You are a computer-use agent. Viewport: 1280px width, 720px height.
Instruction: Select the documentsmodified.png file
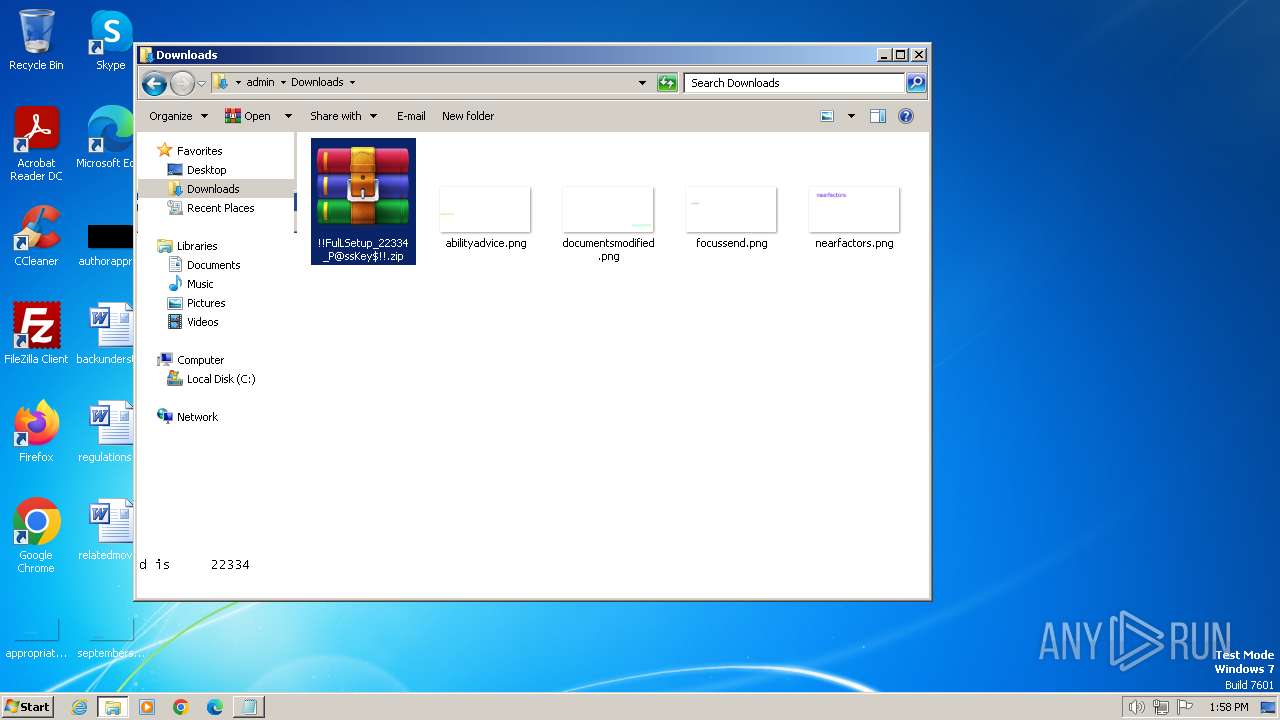click(608, 224)
